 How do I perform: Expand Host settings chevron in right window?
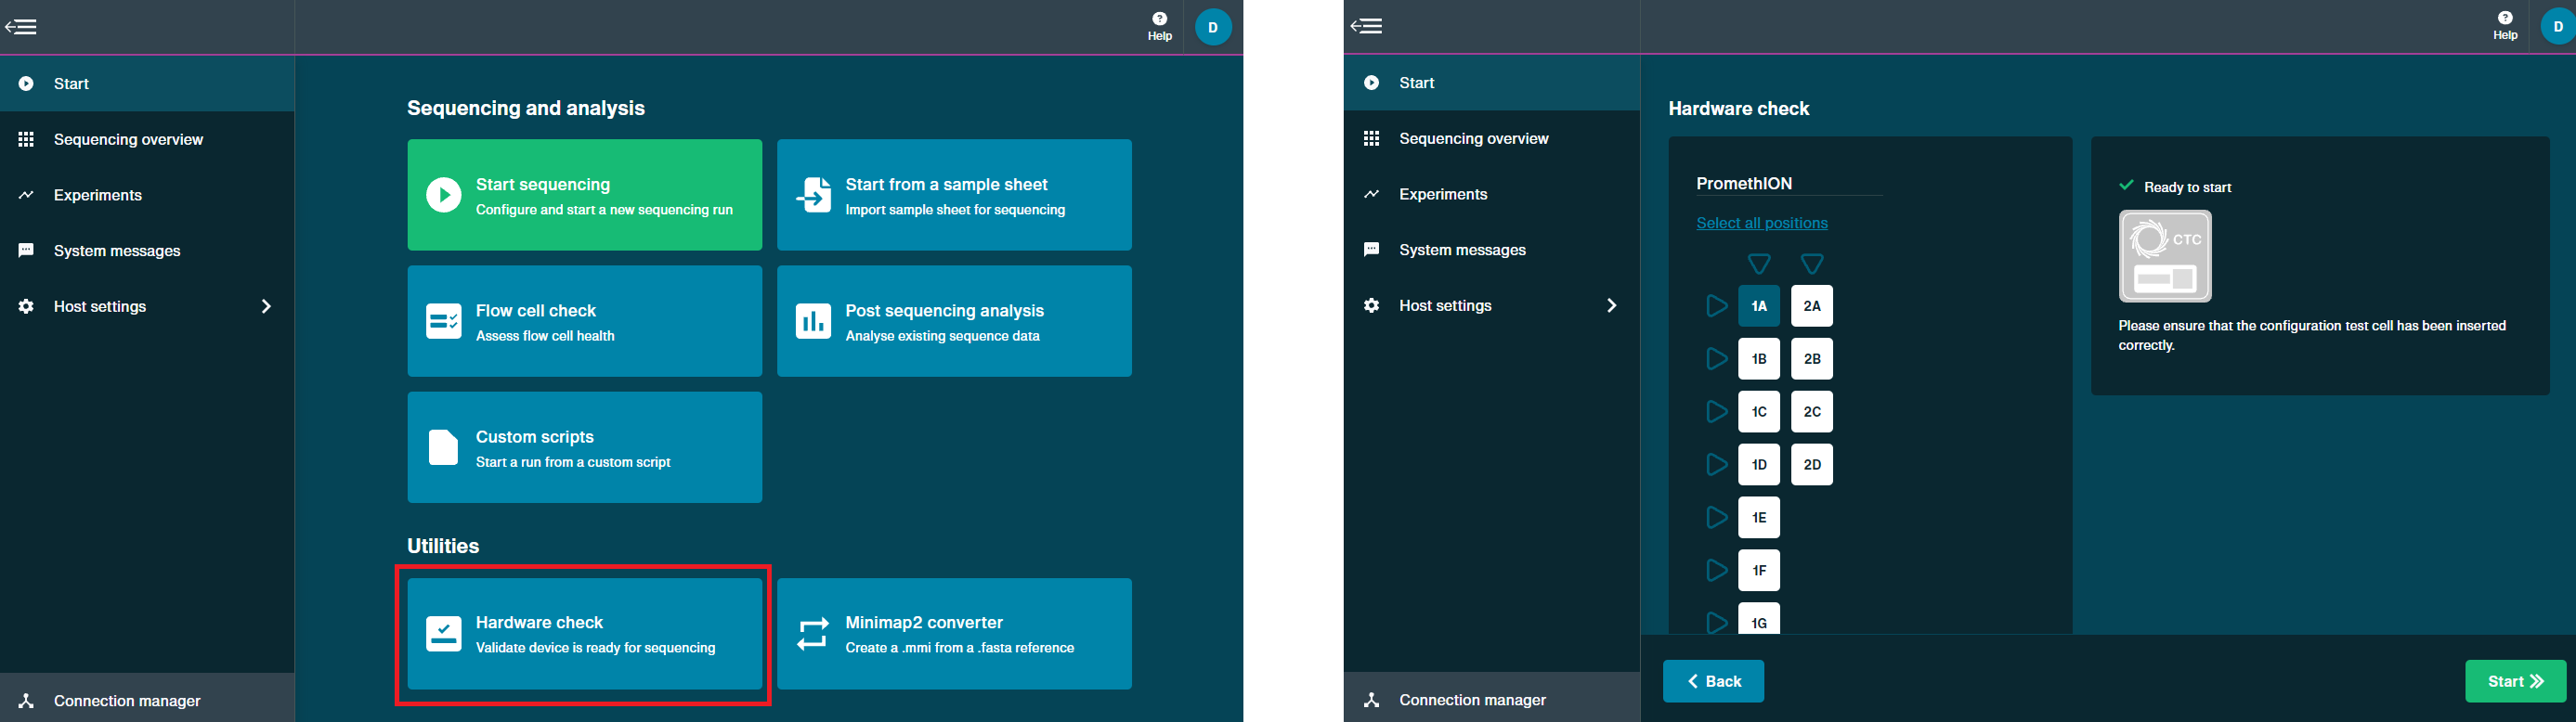pyautogui.click(x=1611, y=305)
